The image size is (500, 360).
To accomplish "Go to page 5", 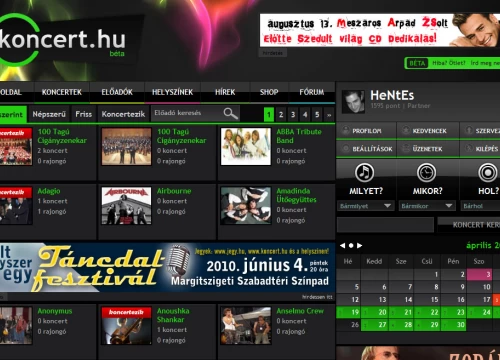I will click(x=317, y=115).
